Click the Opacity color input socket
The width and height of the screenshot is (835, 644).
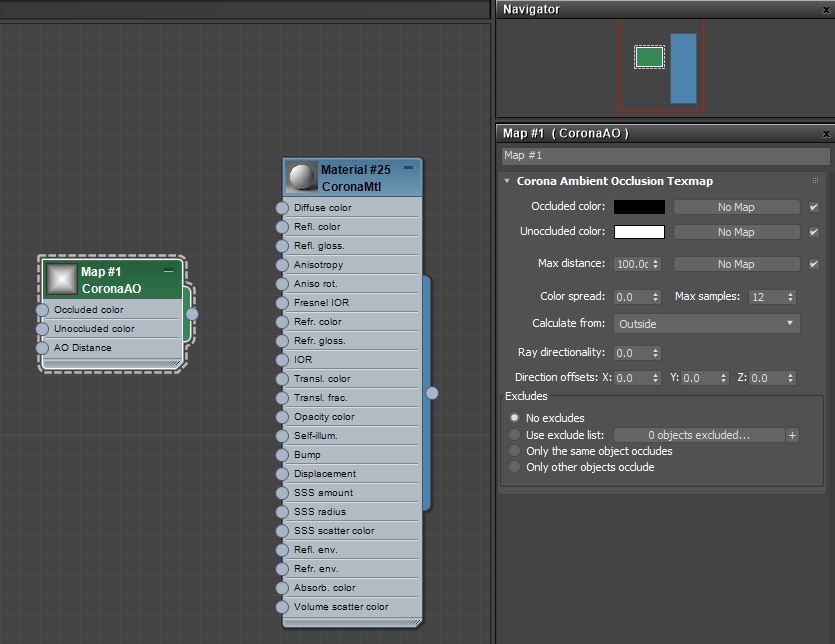point(282,417)
